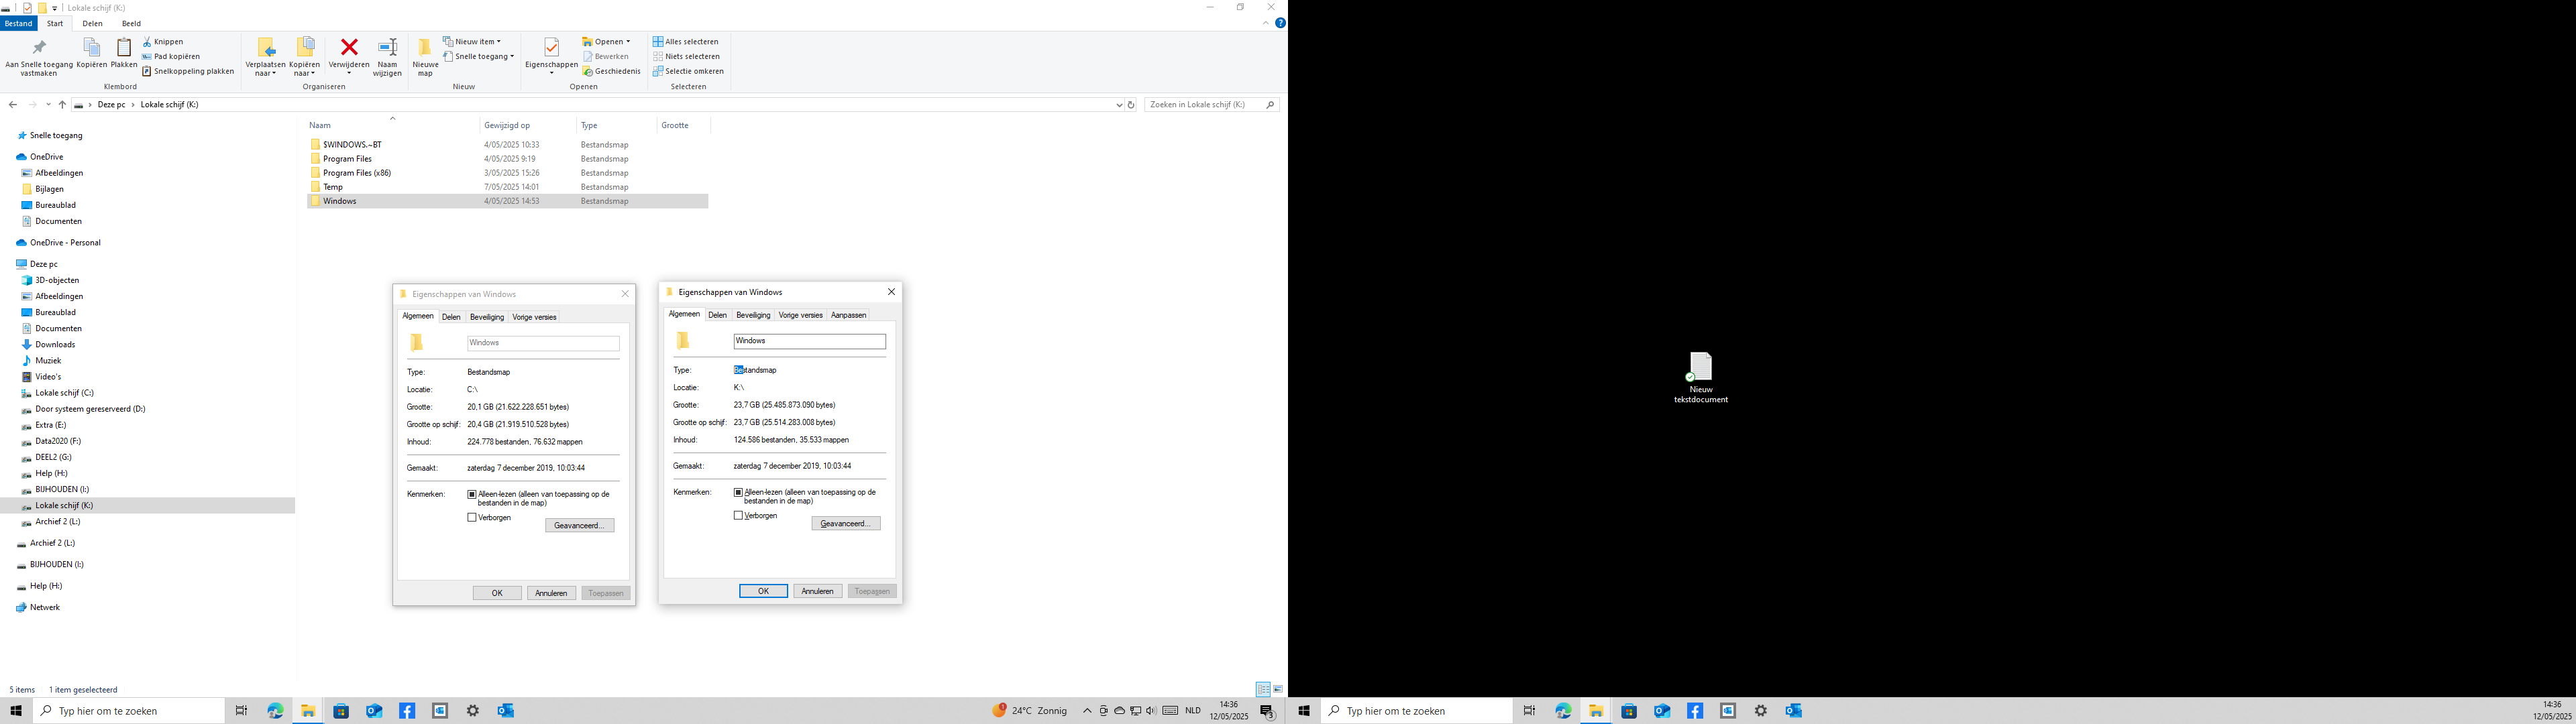Toggle Verborgen in the C:\ Properties dialog

472,517
